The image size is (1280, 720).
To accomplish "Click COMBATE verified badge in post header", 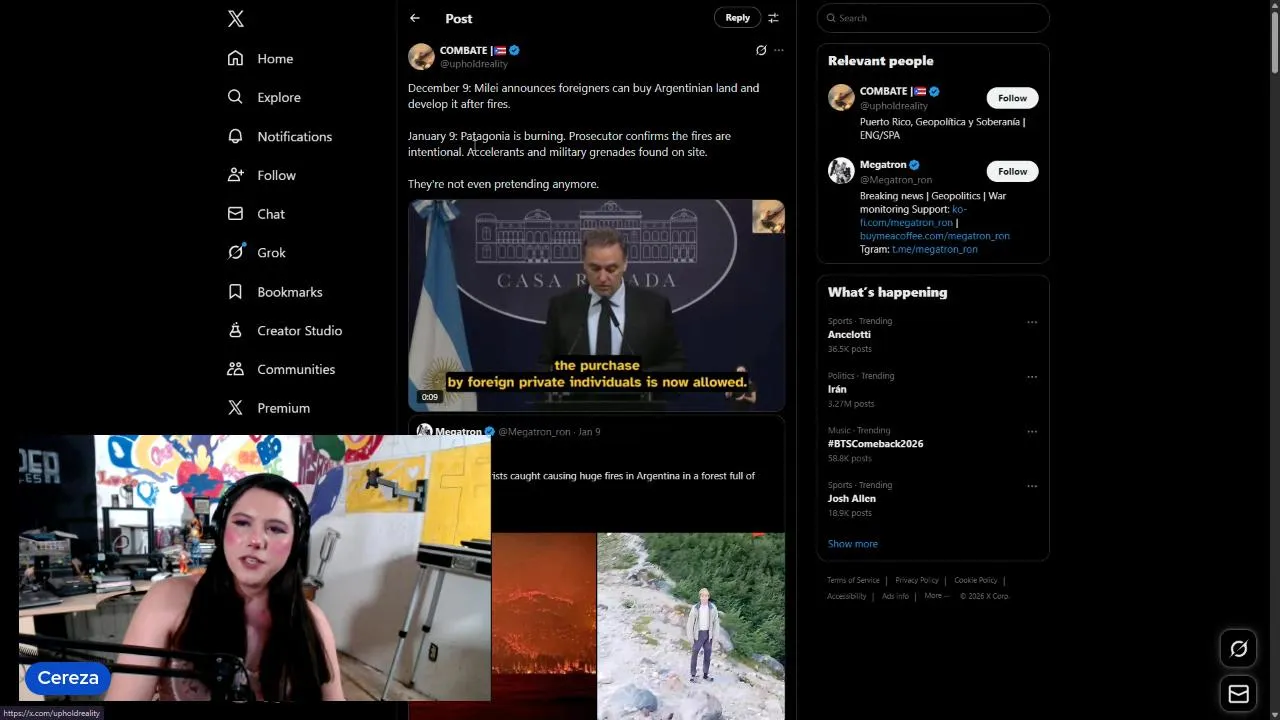I will click(514, 50).
